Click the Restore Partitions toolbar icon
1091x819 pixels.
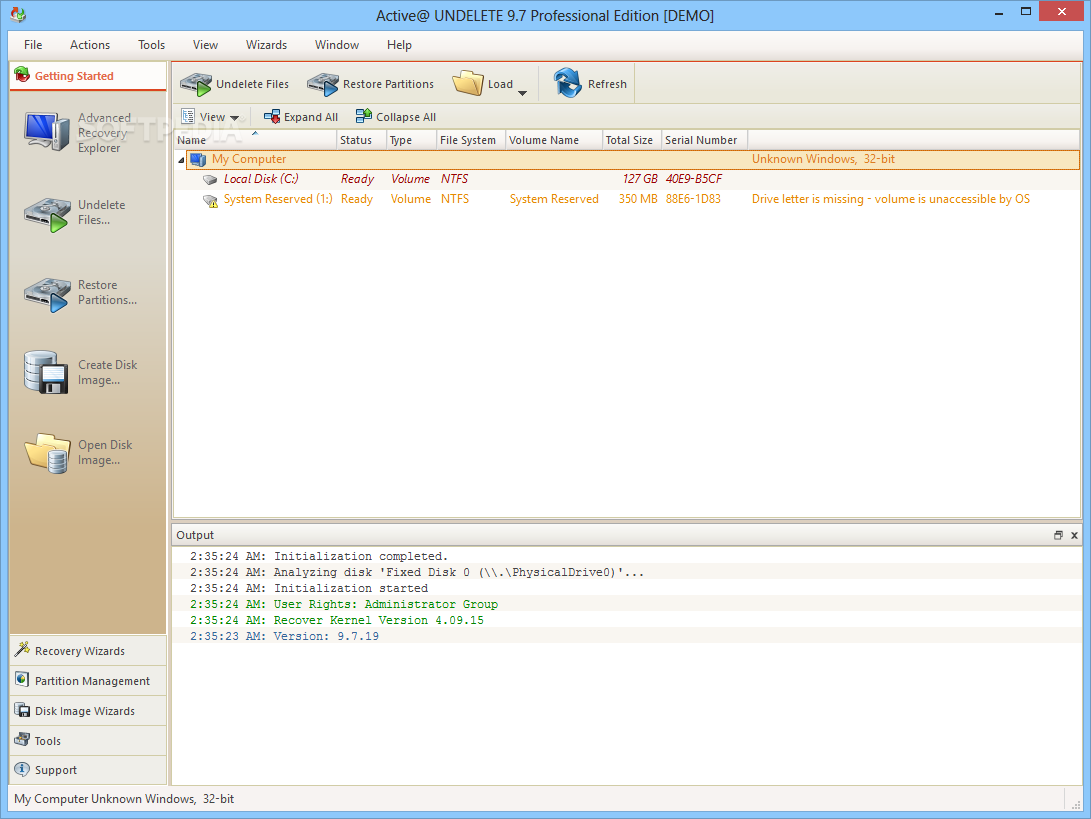click(x=323, y=84)
